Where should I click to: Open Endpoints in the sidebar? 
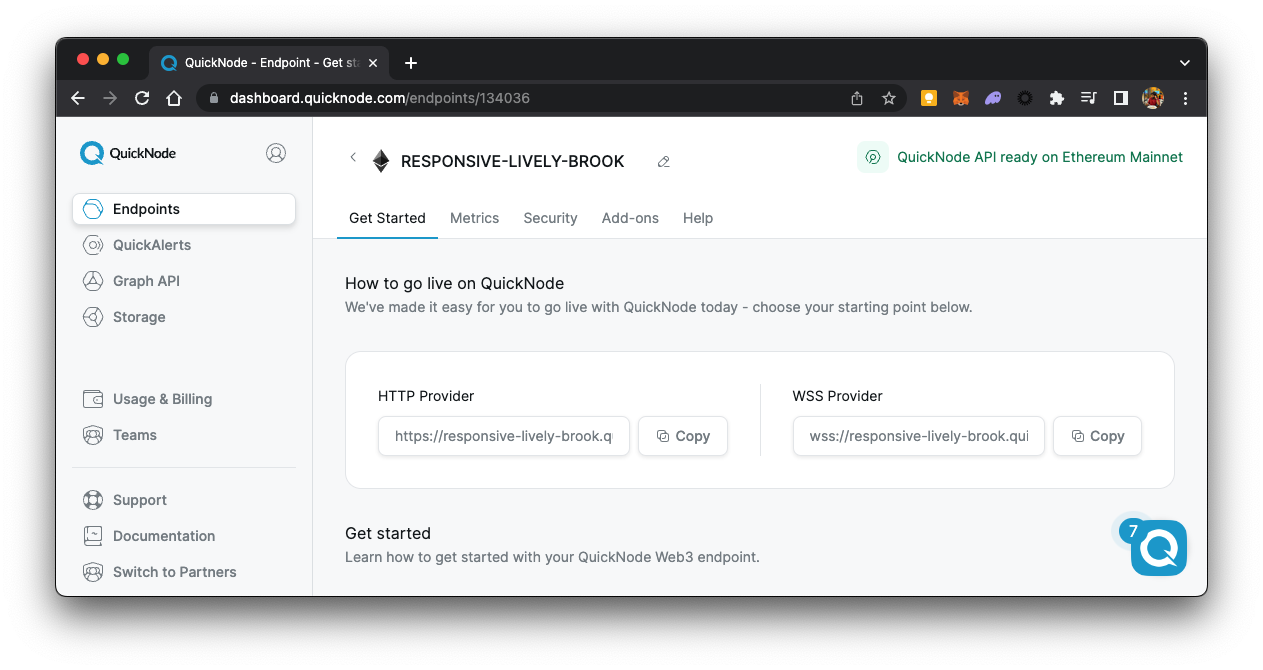click(x=184, y=209)
